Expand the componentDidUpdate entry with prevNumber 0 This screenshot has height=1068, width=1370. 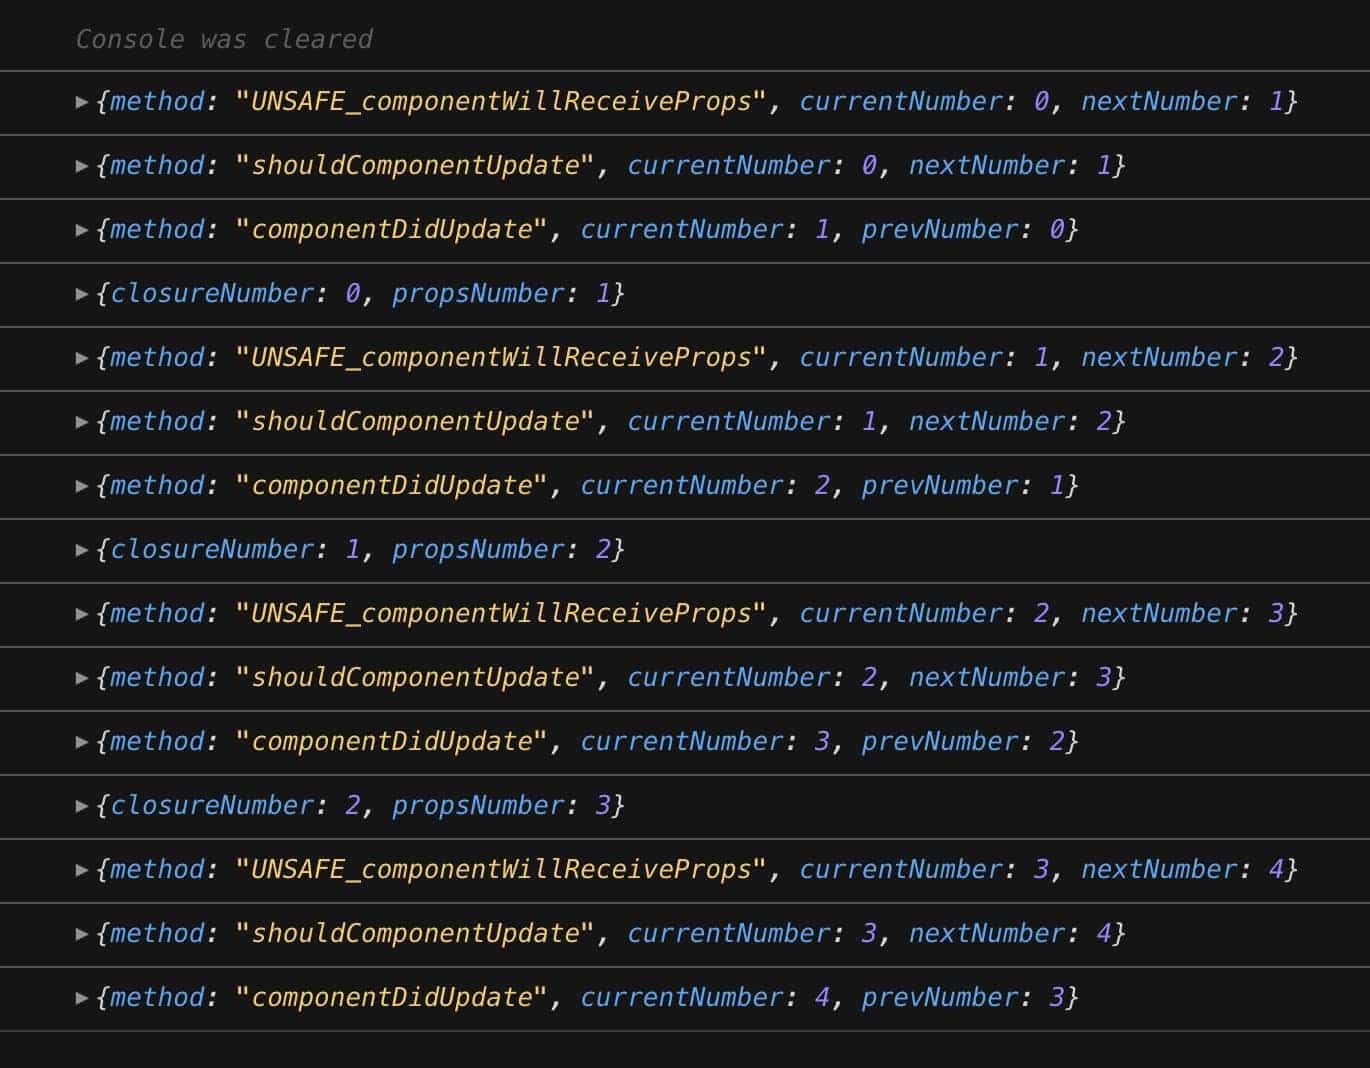[x=82, y=231]
